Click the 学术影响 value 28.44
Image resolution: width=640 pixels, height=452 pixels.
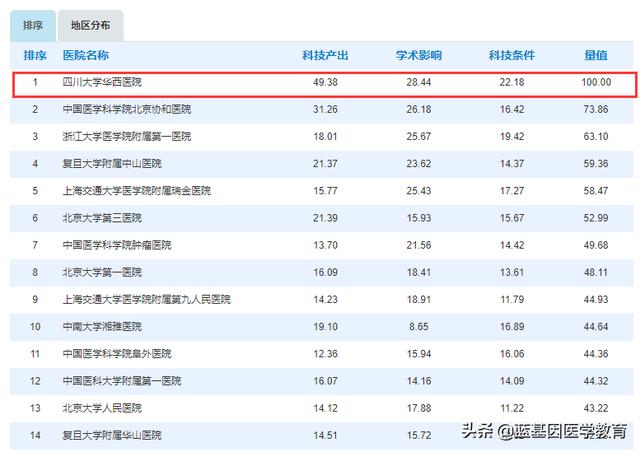(x=419, y=82)
